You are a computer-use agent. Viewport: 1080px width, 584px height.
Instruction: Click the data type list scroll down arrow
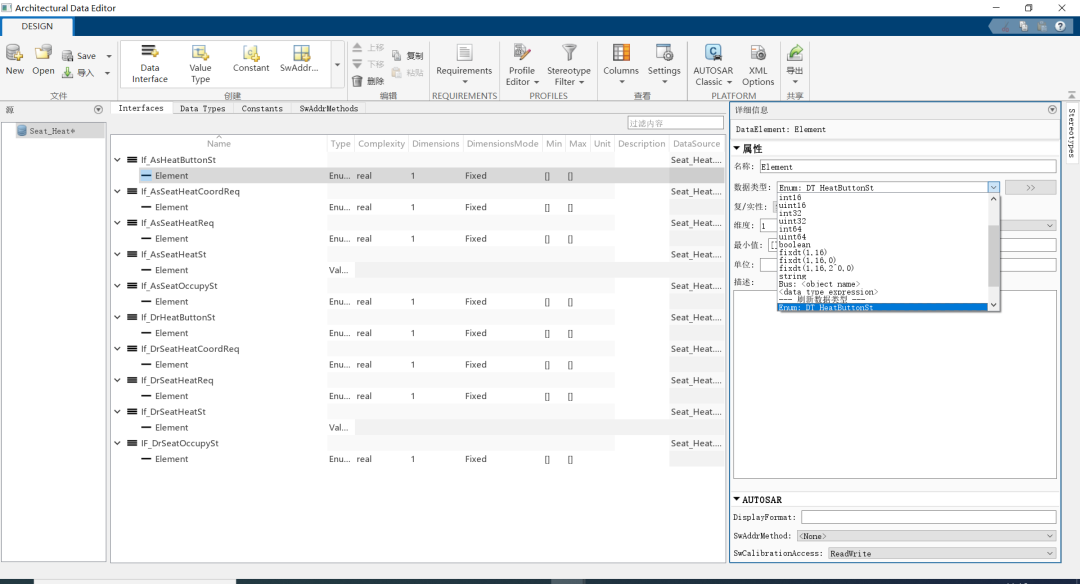pos(993,305)
